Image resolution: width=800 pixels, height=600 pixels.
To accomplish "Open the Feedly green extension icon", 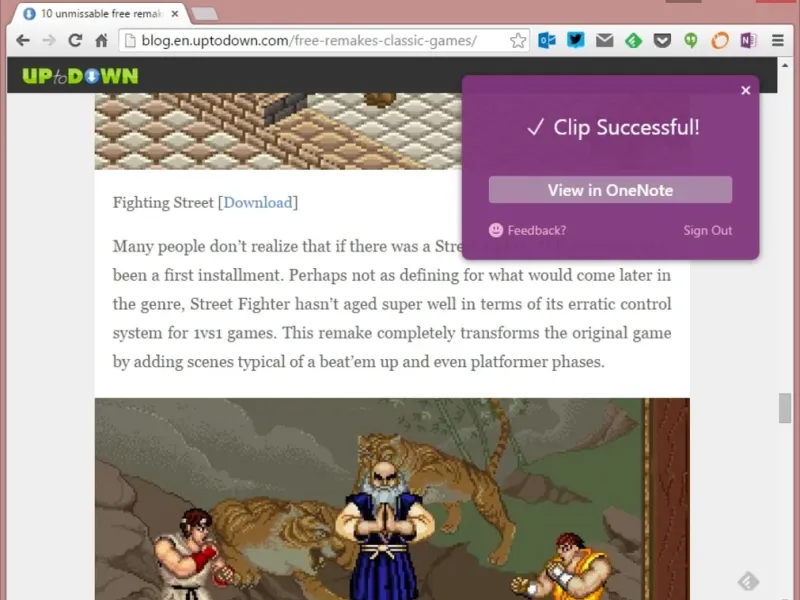I will coord(633,40).
